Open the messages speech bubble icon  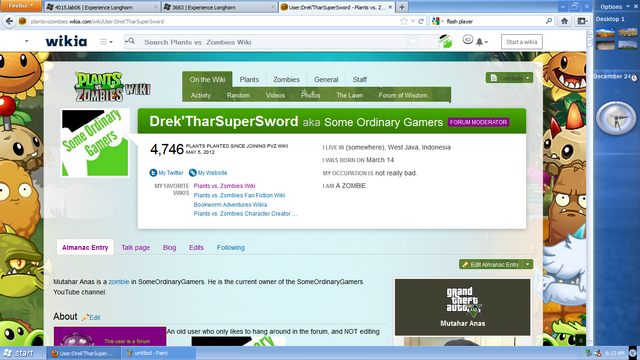[468, 40]
